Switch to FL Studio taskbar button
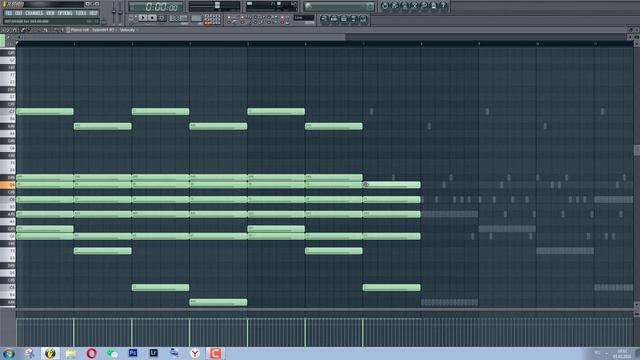The height and width of the screenshot is (360, 640). pos(50,353)
